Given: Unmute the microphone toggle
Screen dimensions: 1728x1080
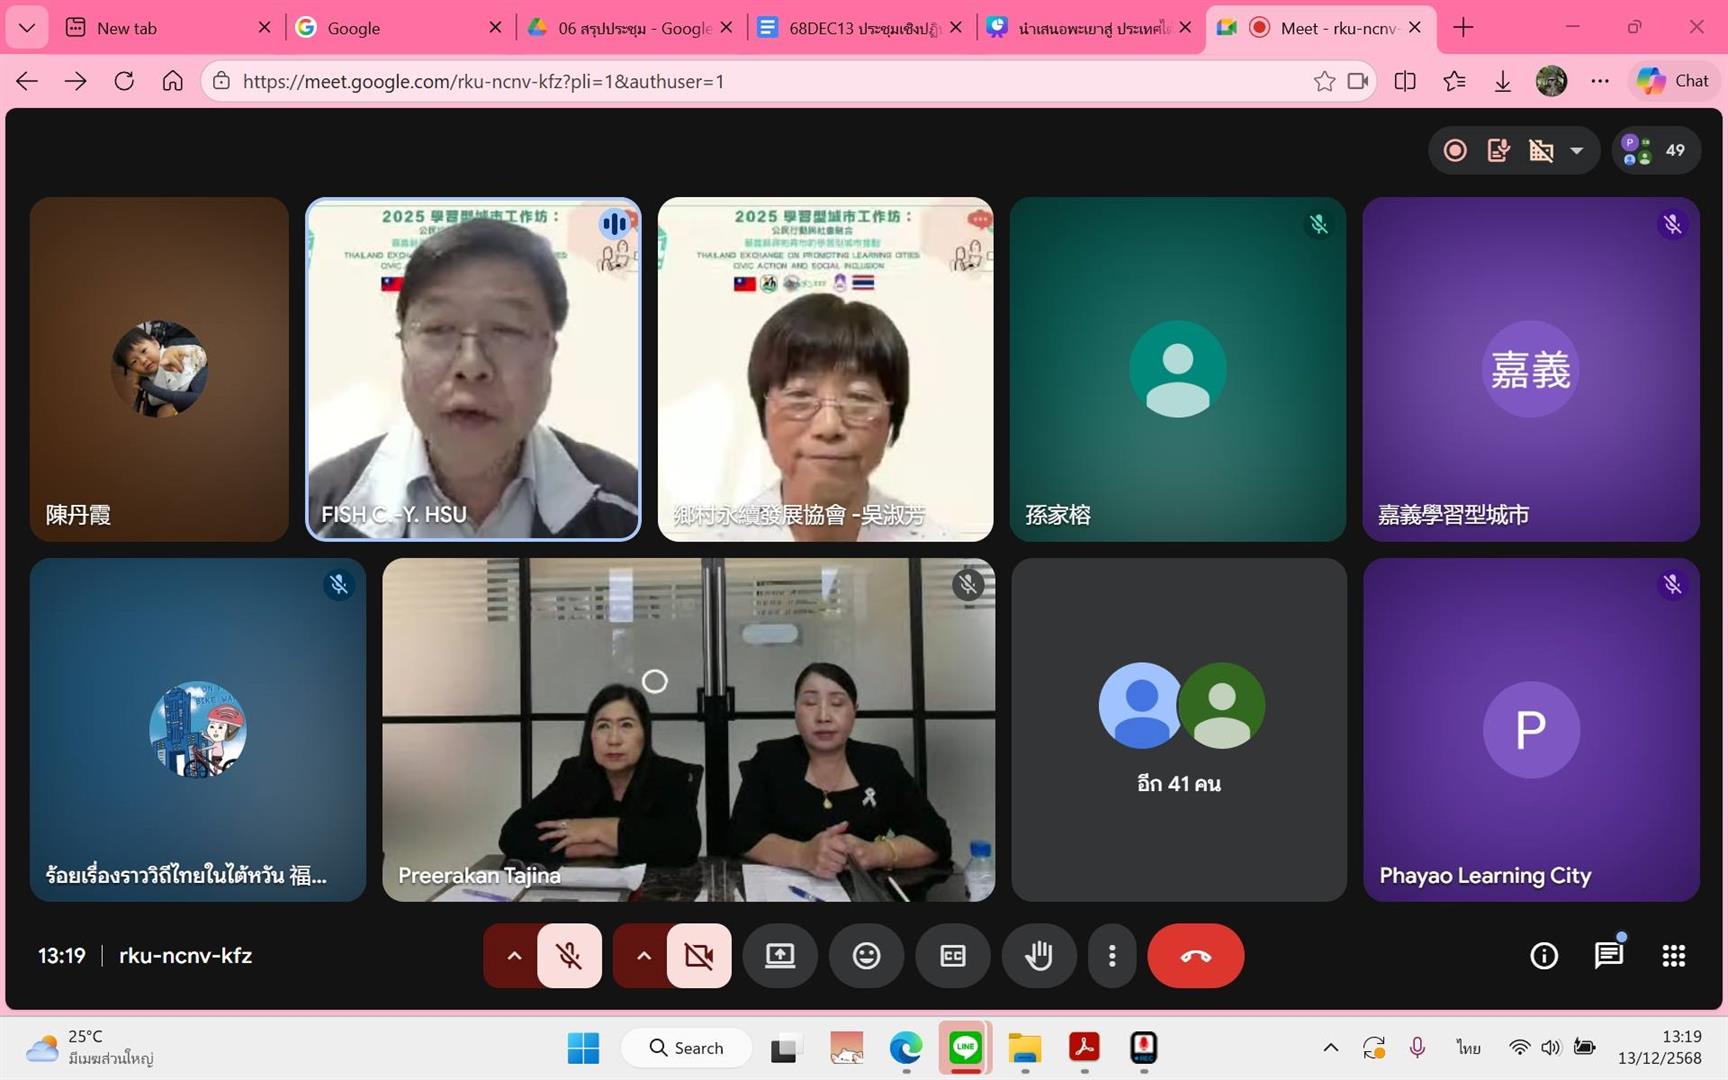Looking at the screenshot, I should click(569, 956).
